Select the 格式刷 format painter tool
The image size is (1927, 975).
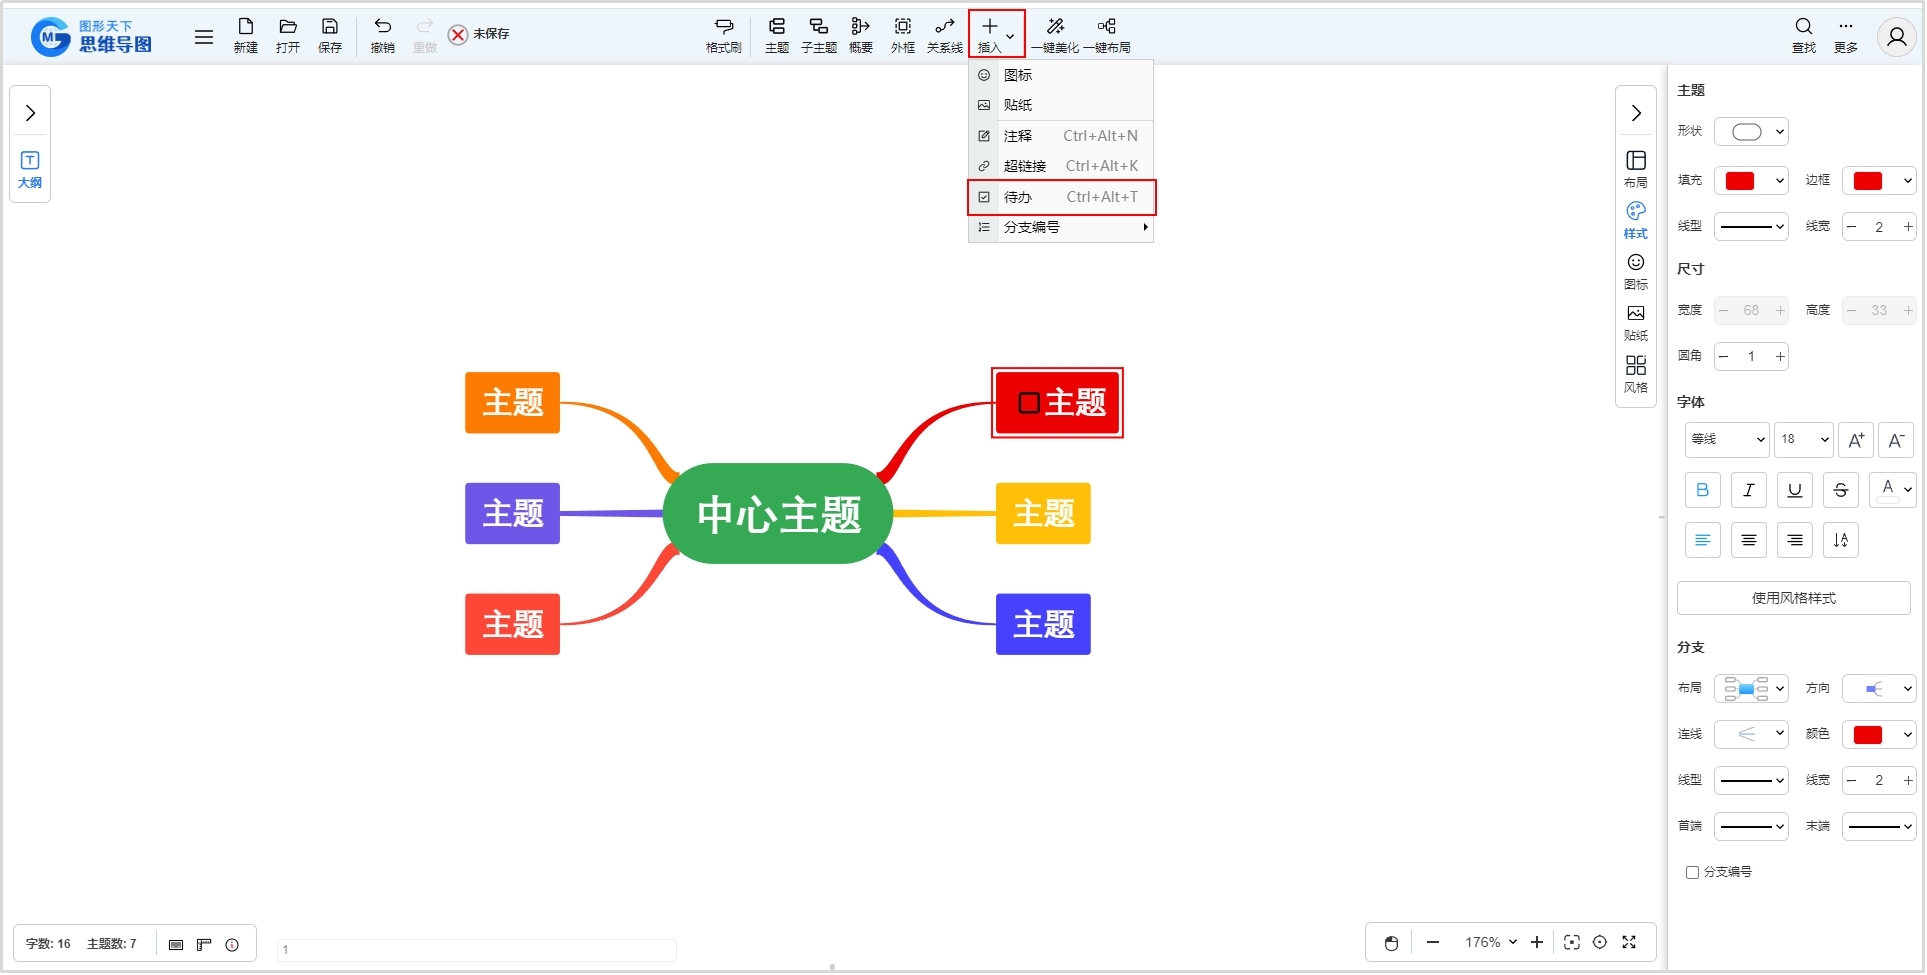pos(724,35)
